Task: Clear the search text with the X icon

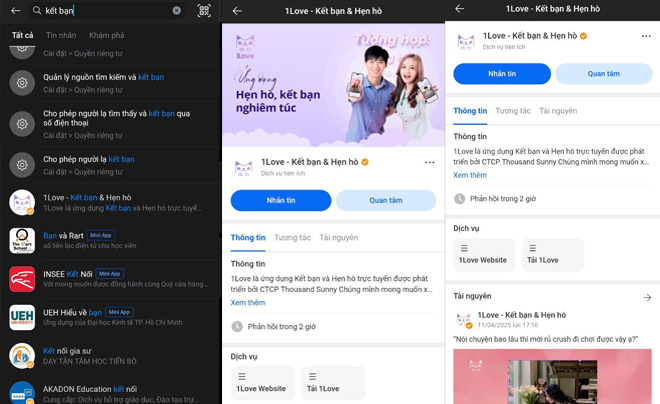Action: 177,11
